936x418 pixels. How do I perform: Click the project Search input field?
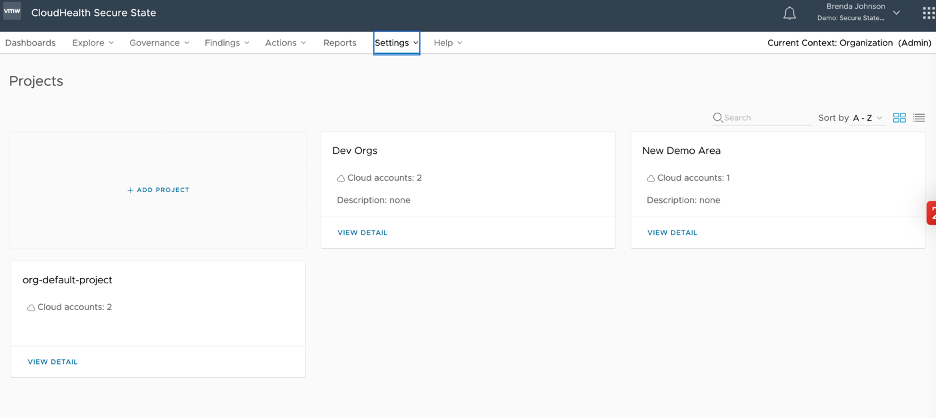(765, 118)
